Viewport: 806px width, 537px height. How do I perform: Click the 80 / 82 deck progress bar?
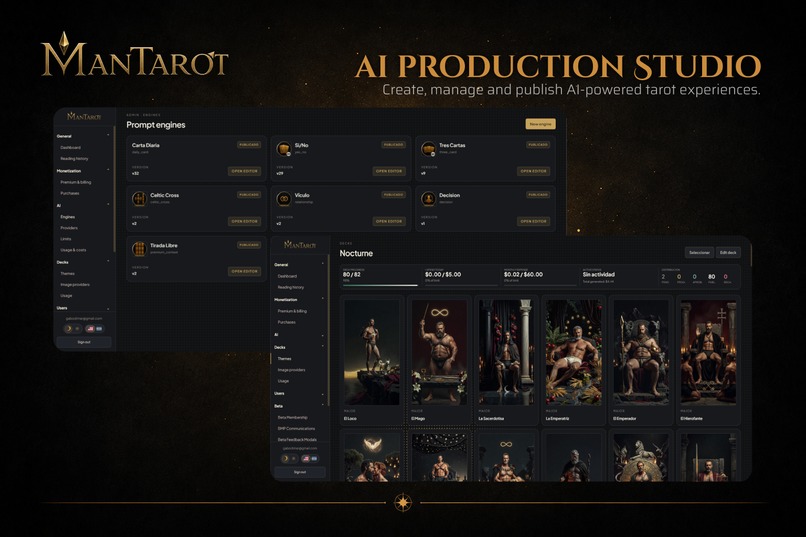[380, 285]
